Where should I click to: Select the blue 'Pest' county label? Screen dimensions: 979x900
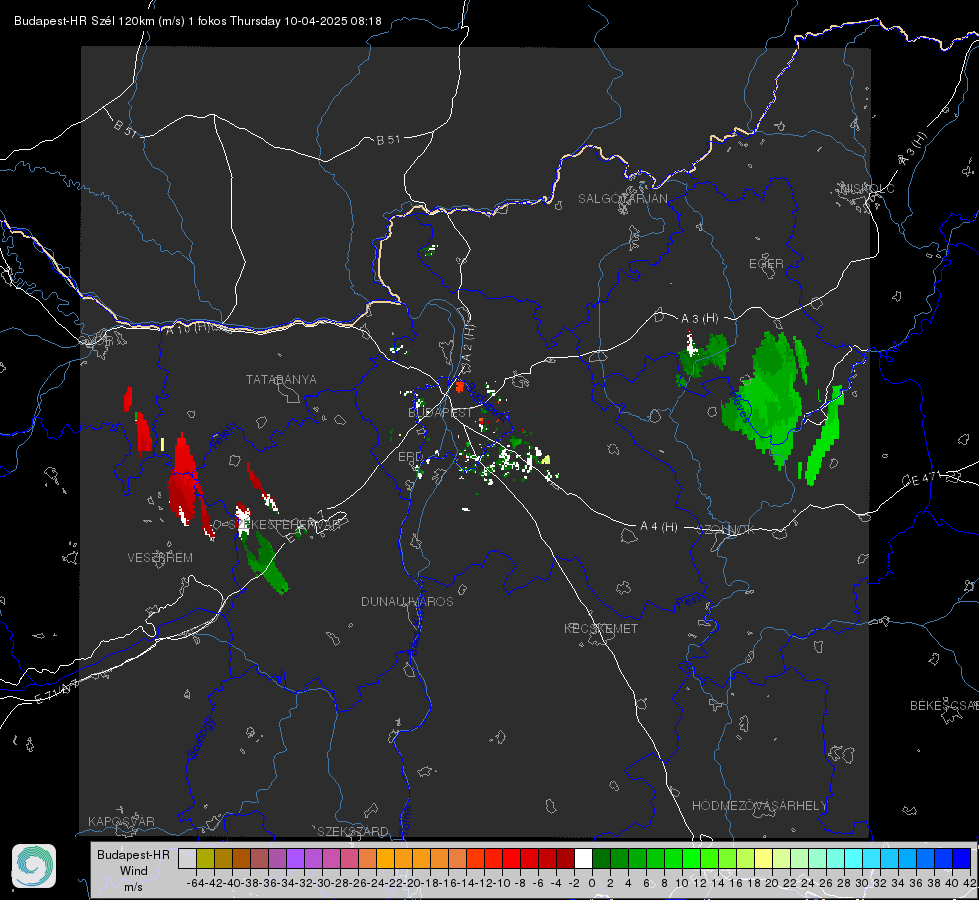688,601
